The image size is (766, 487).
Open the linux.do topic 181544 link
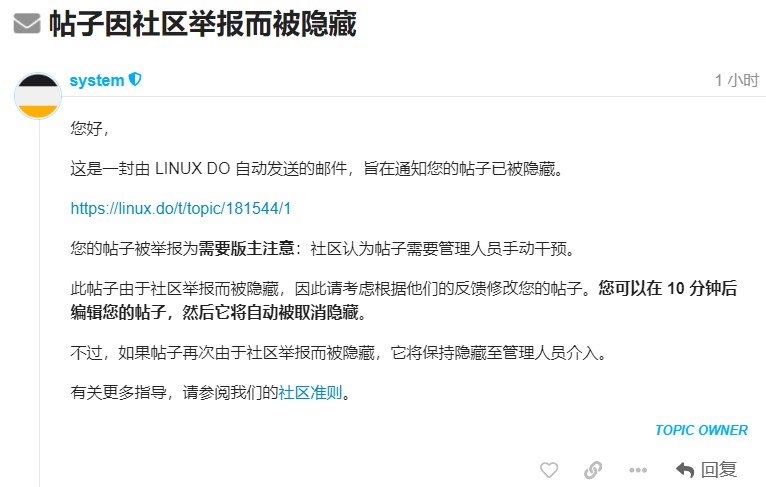[181, 209]
